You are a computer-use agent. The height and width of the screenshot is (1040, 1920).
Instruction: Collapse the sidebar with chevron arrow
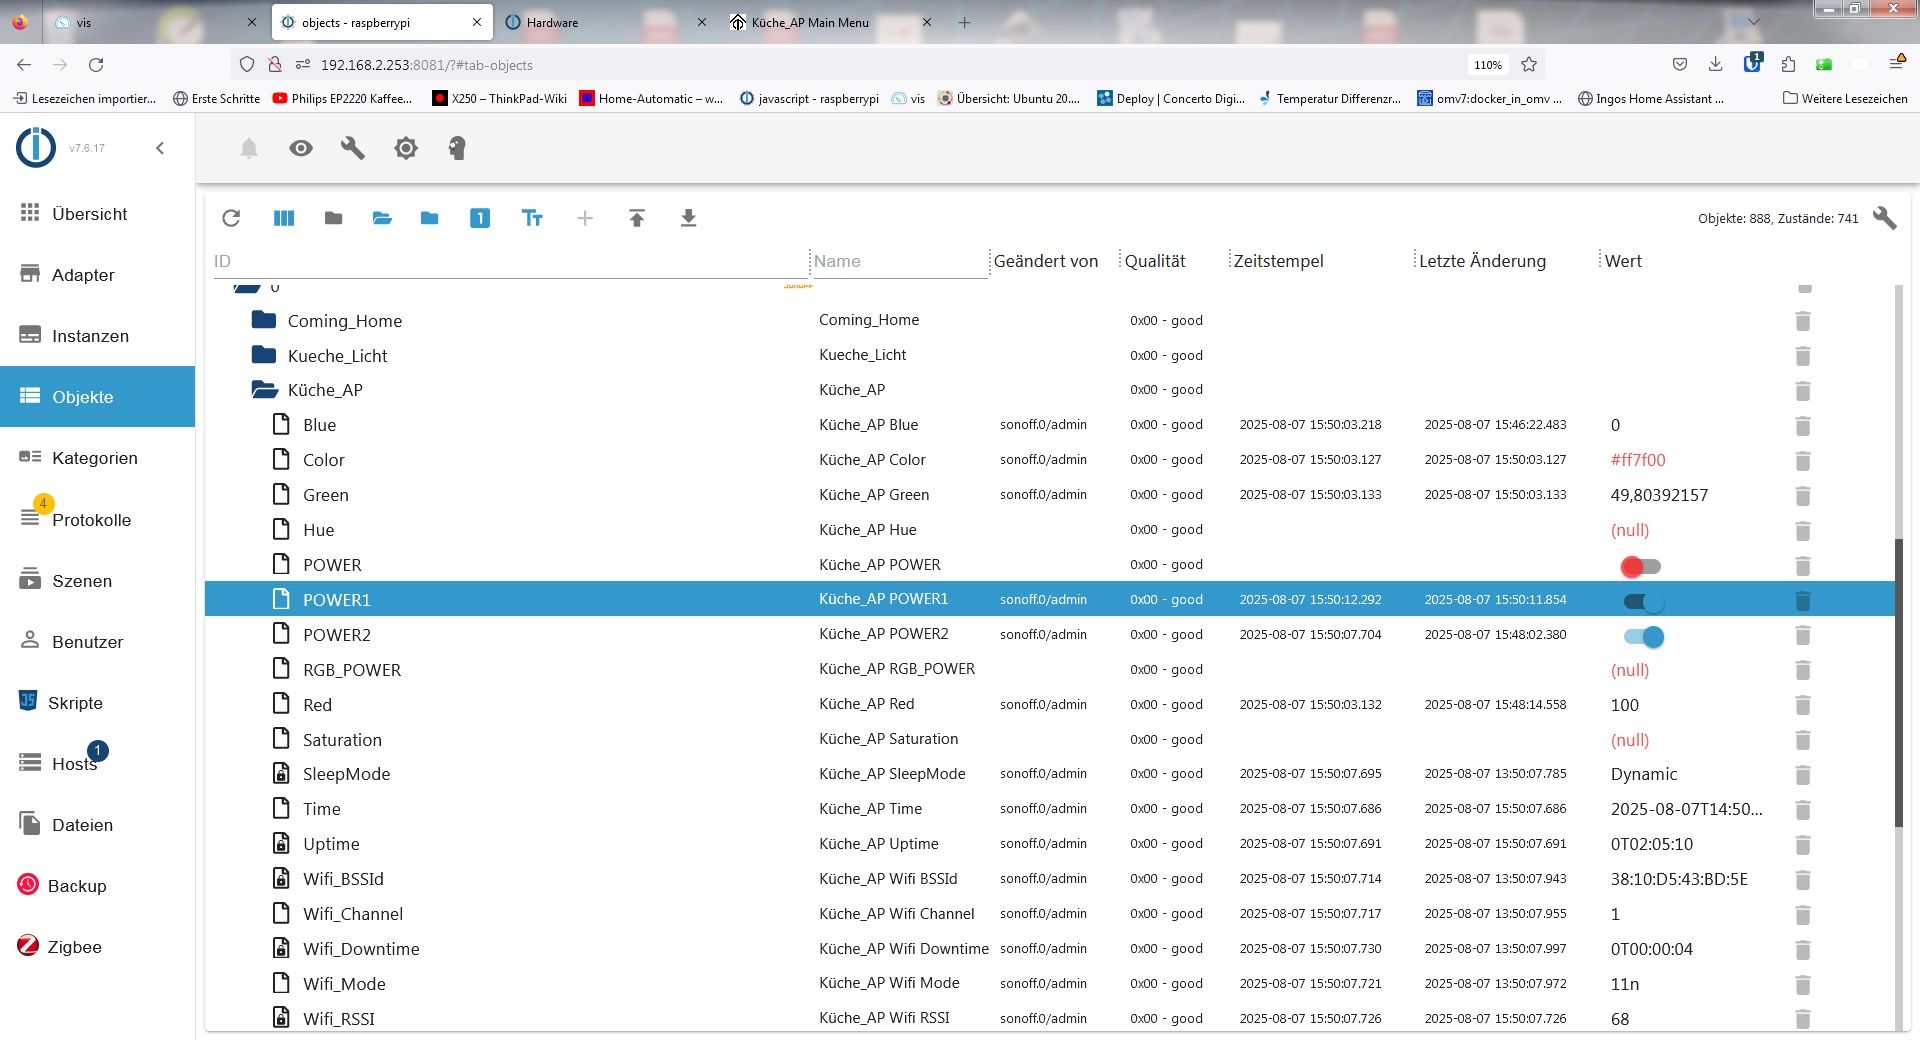point(160,148)
